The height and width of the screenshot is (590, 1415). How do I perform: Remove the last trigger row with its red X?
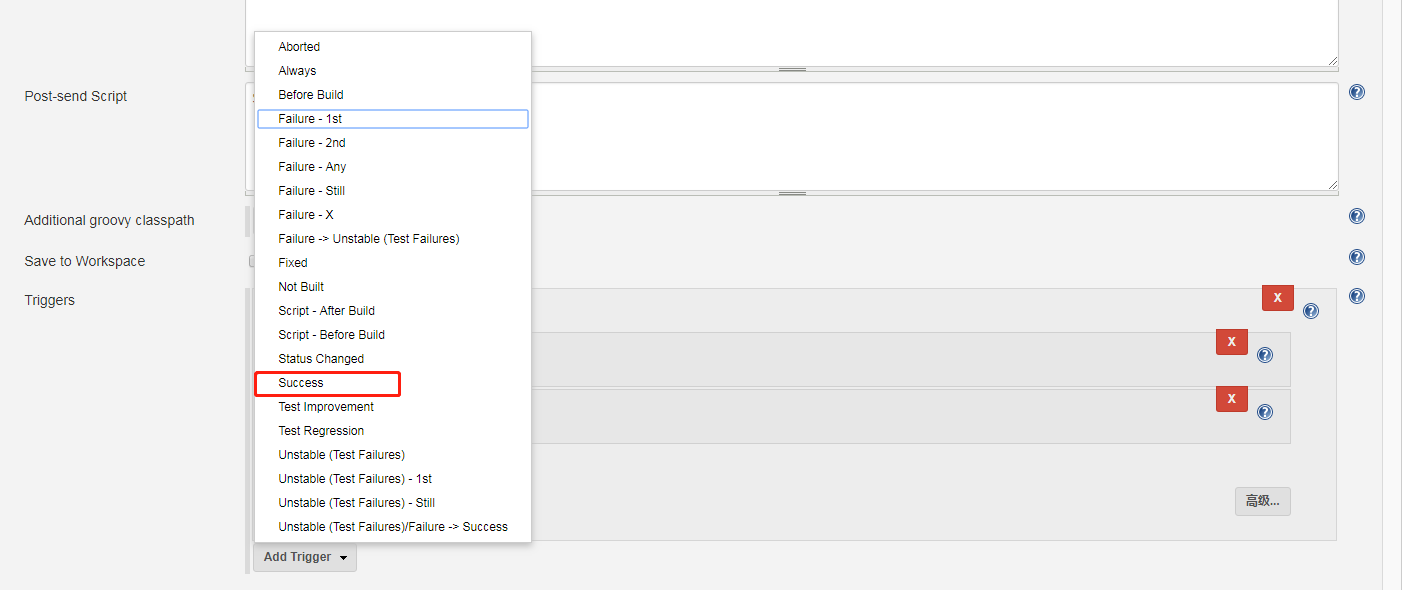1231,399
